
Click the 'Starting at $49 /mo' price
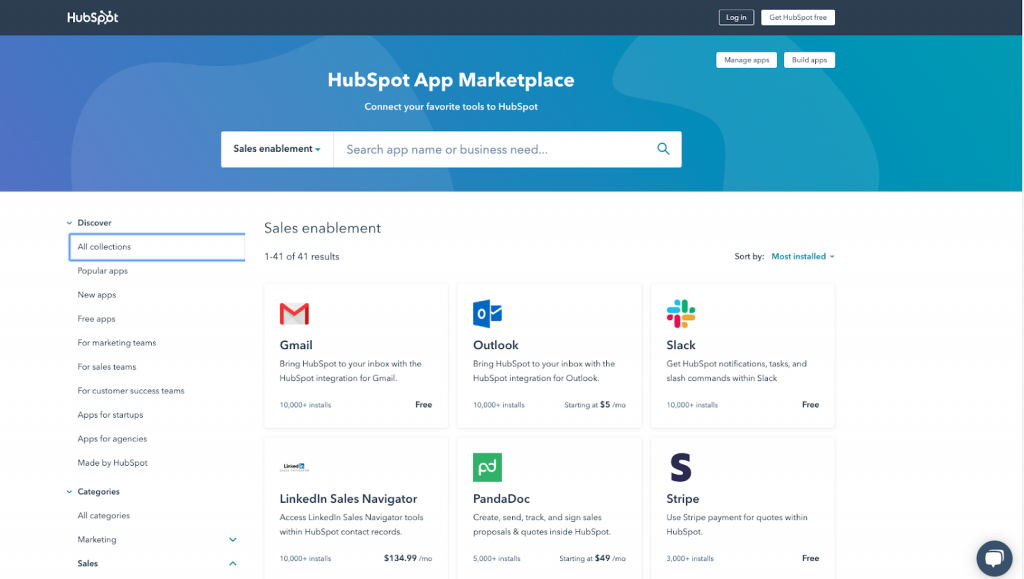[592, 558]
